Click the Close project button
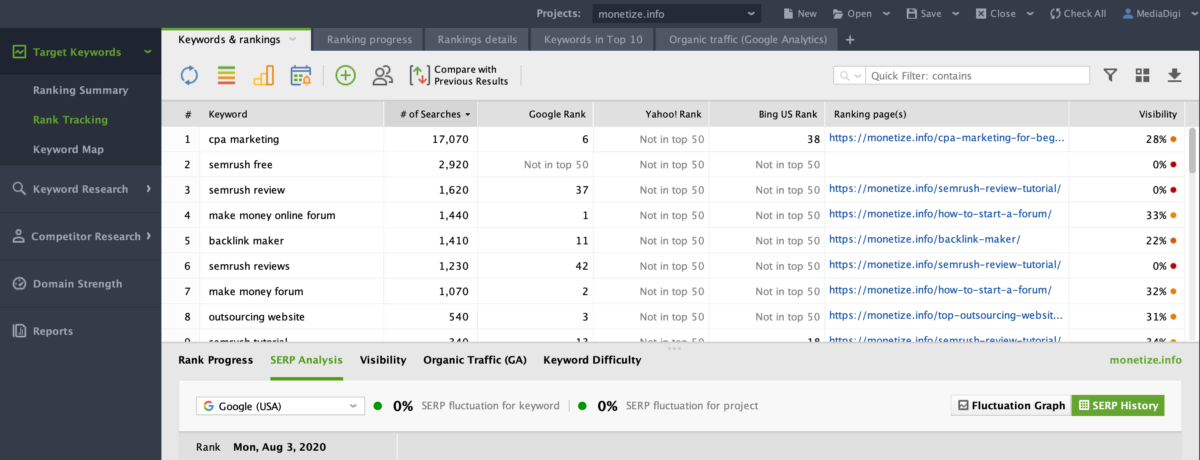The height and width of the screenshot is (460, 1200). click(995, 14)
